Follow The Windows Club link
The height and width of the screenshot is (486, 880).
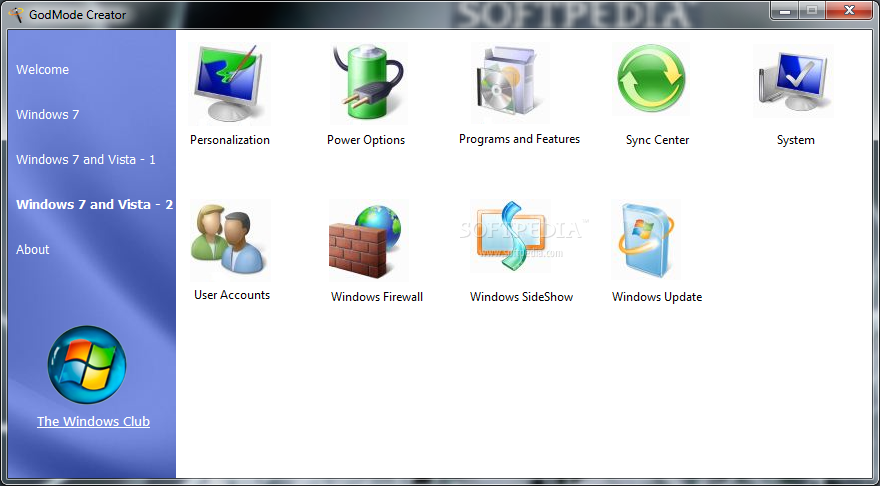click(x=93, y=421)
